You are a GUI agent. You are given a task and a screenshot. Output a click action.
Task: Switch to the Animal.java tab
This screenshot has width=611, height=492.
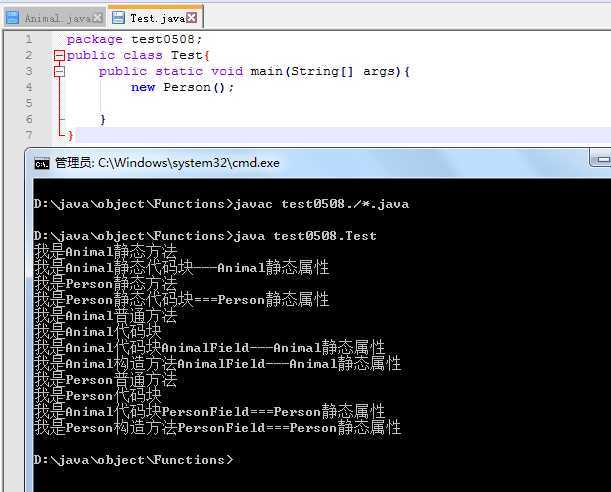[x=54, y=18]
